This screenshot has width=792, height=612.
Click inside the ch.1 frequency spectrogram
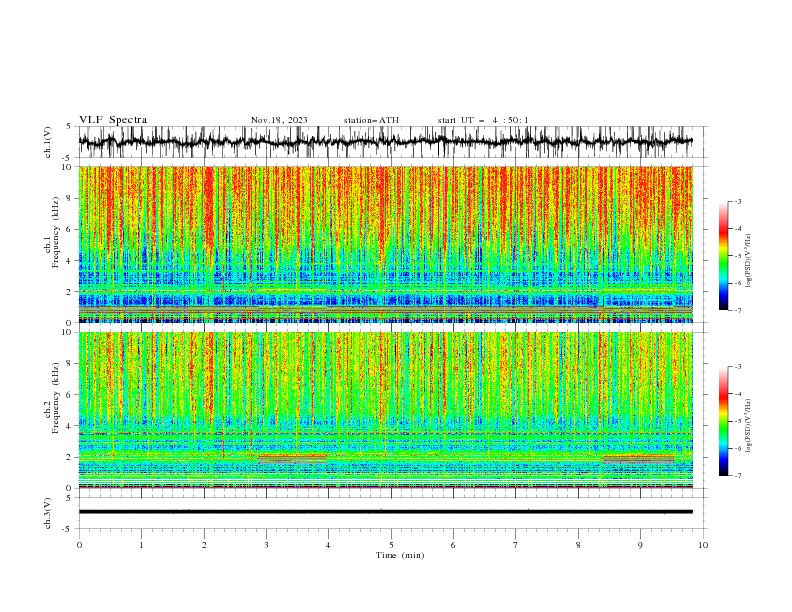(385, 244)
